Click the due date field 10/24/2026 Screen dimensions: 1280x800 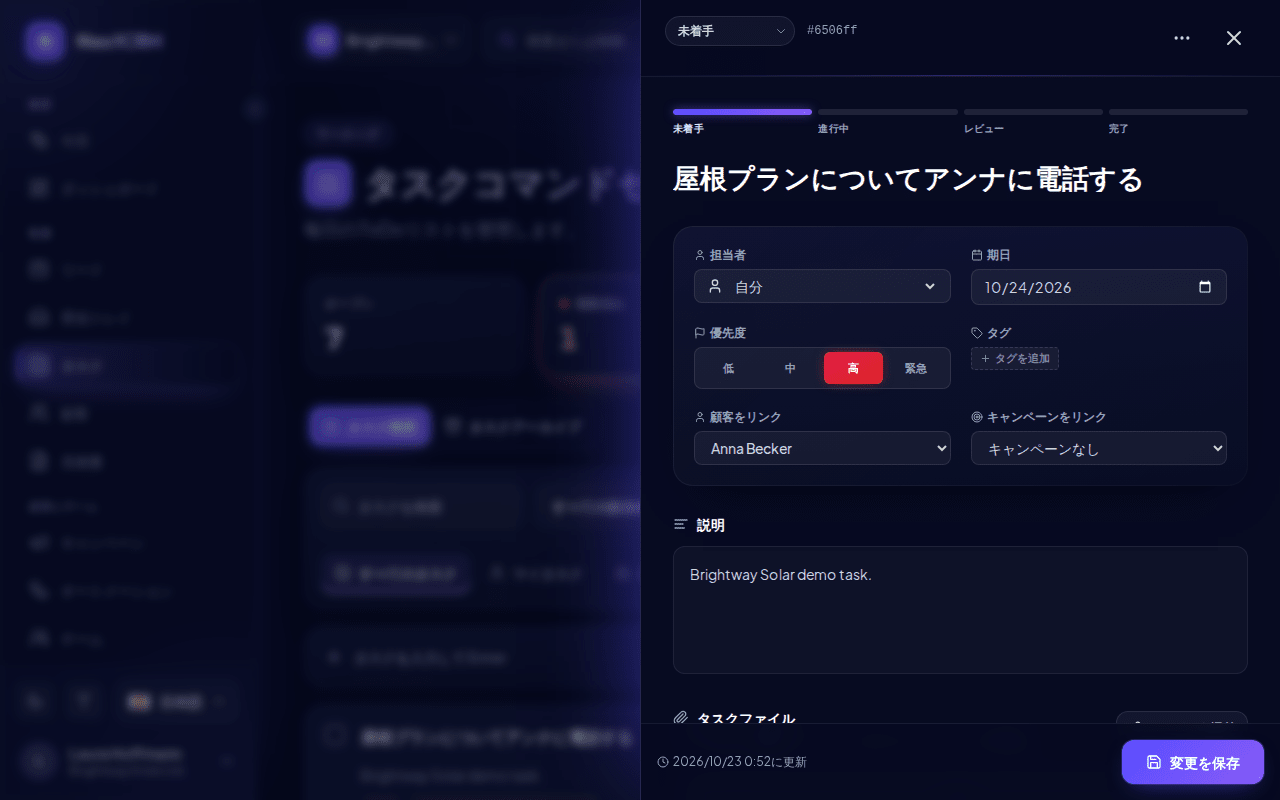pos(1099,287)
